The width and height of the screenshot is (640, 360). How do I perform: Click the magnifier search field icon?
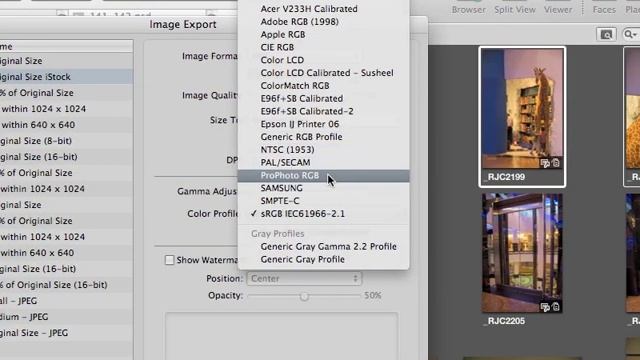pos(630,35)
